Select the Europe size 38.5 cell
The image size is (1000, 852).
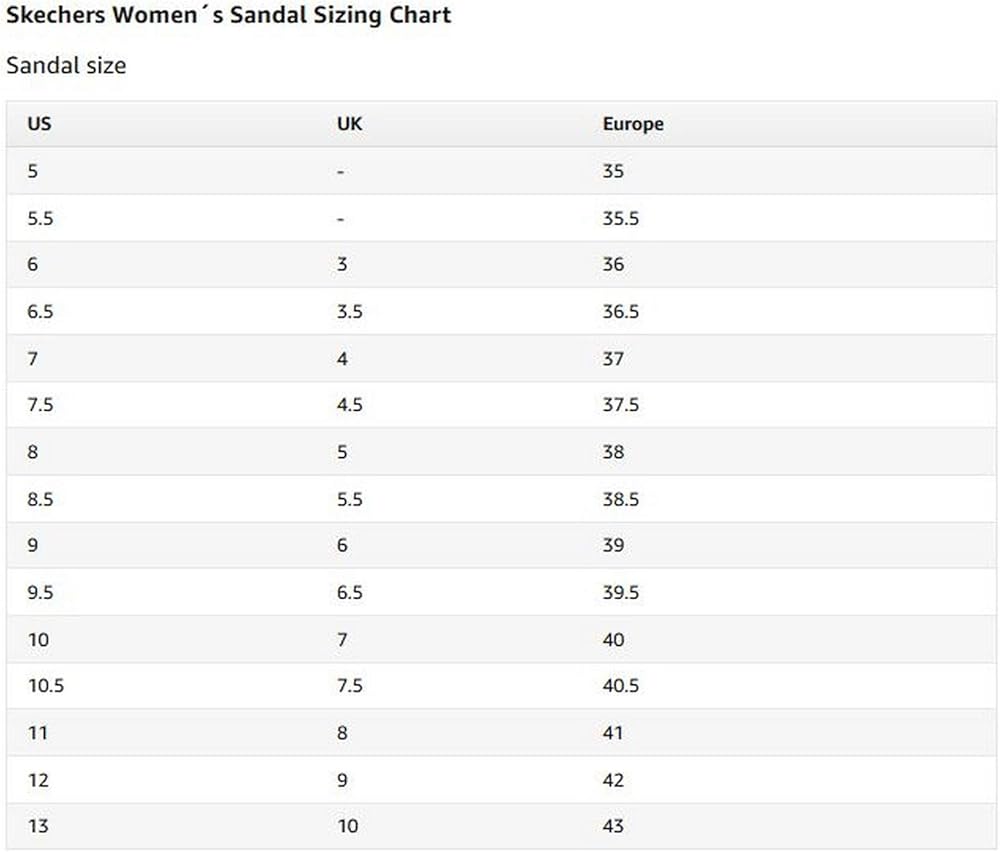[621, 499]
